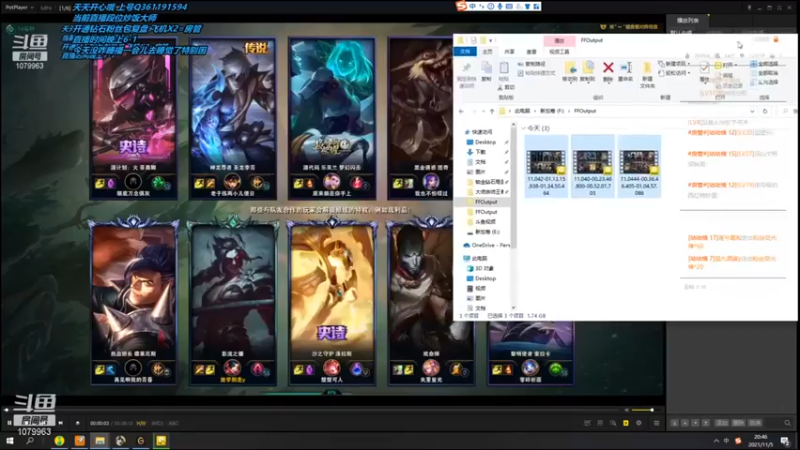
Task: Open File Explorer from the taskbar
Action: [100, 441]
